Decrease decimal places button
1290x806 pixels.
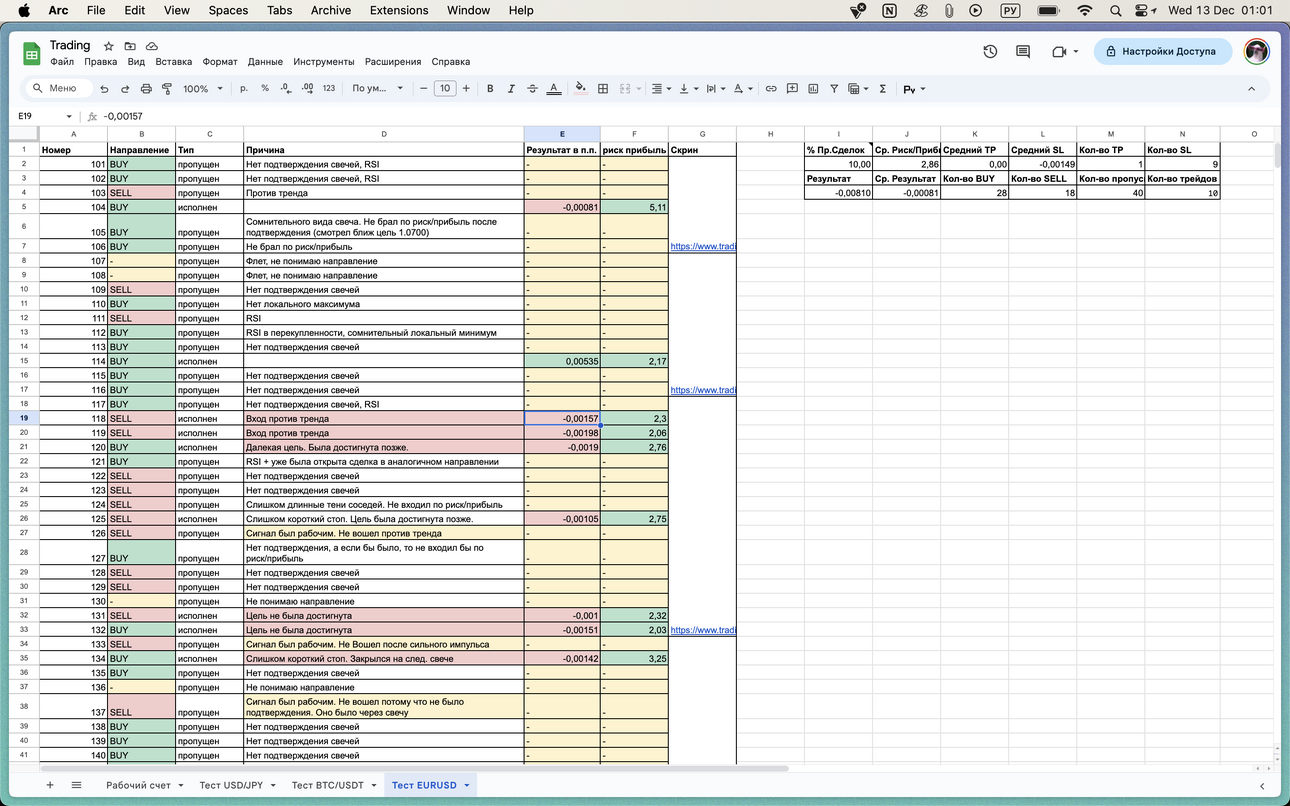[286, 89]
